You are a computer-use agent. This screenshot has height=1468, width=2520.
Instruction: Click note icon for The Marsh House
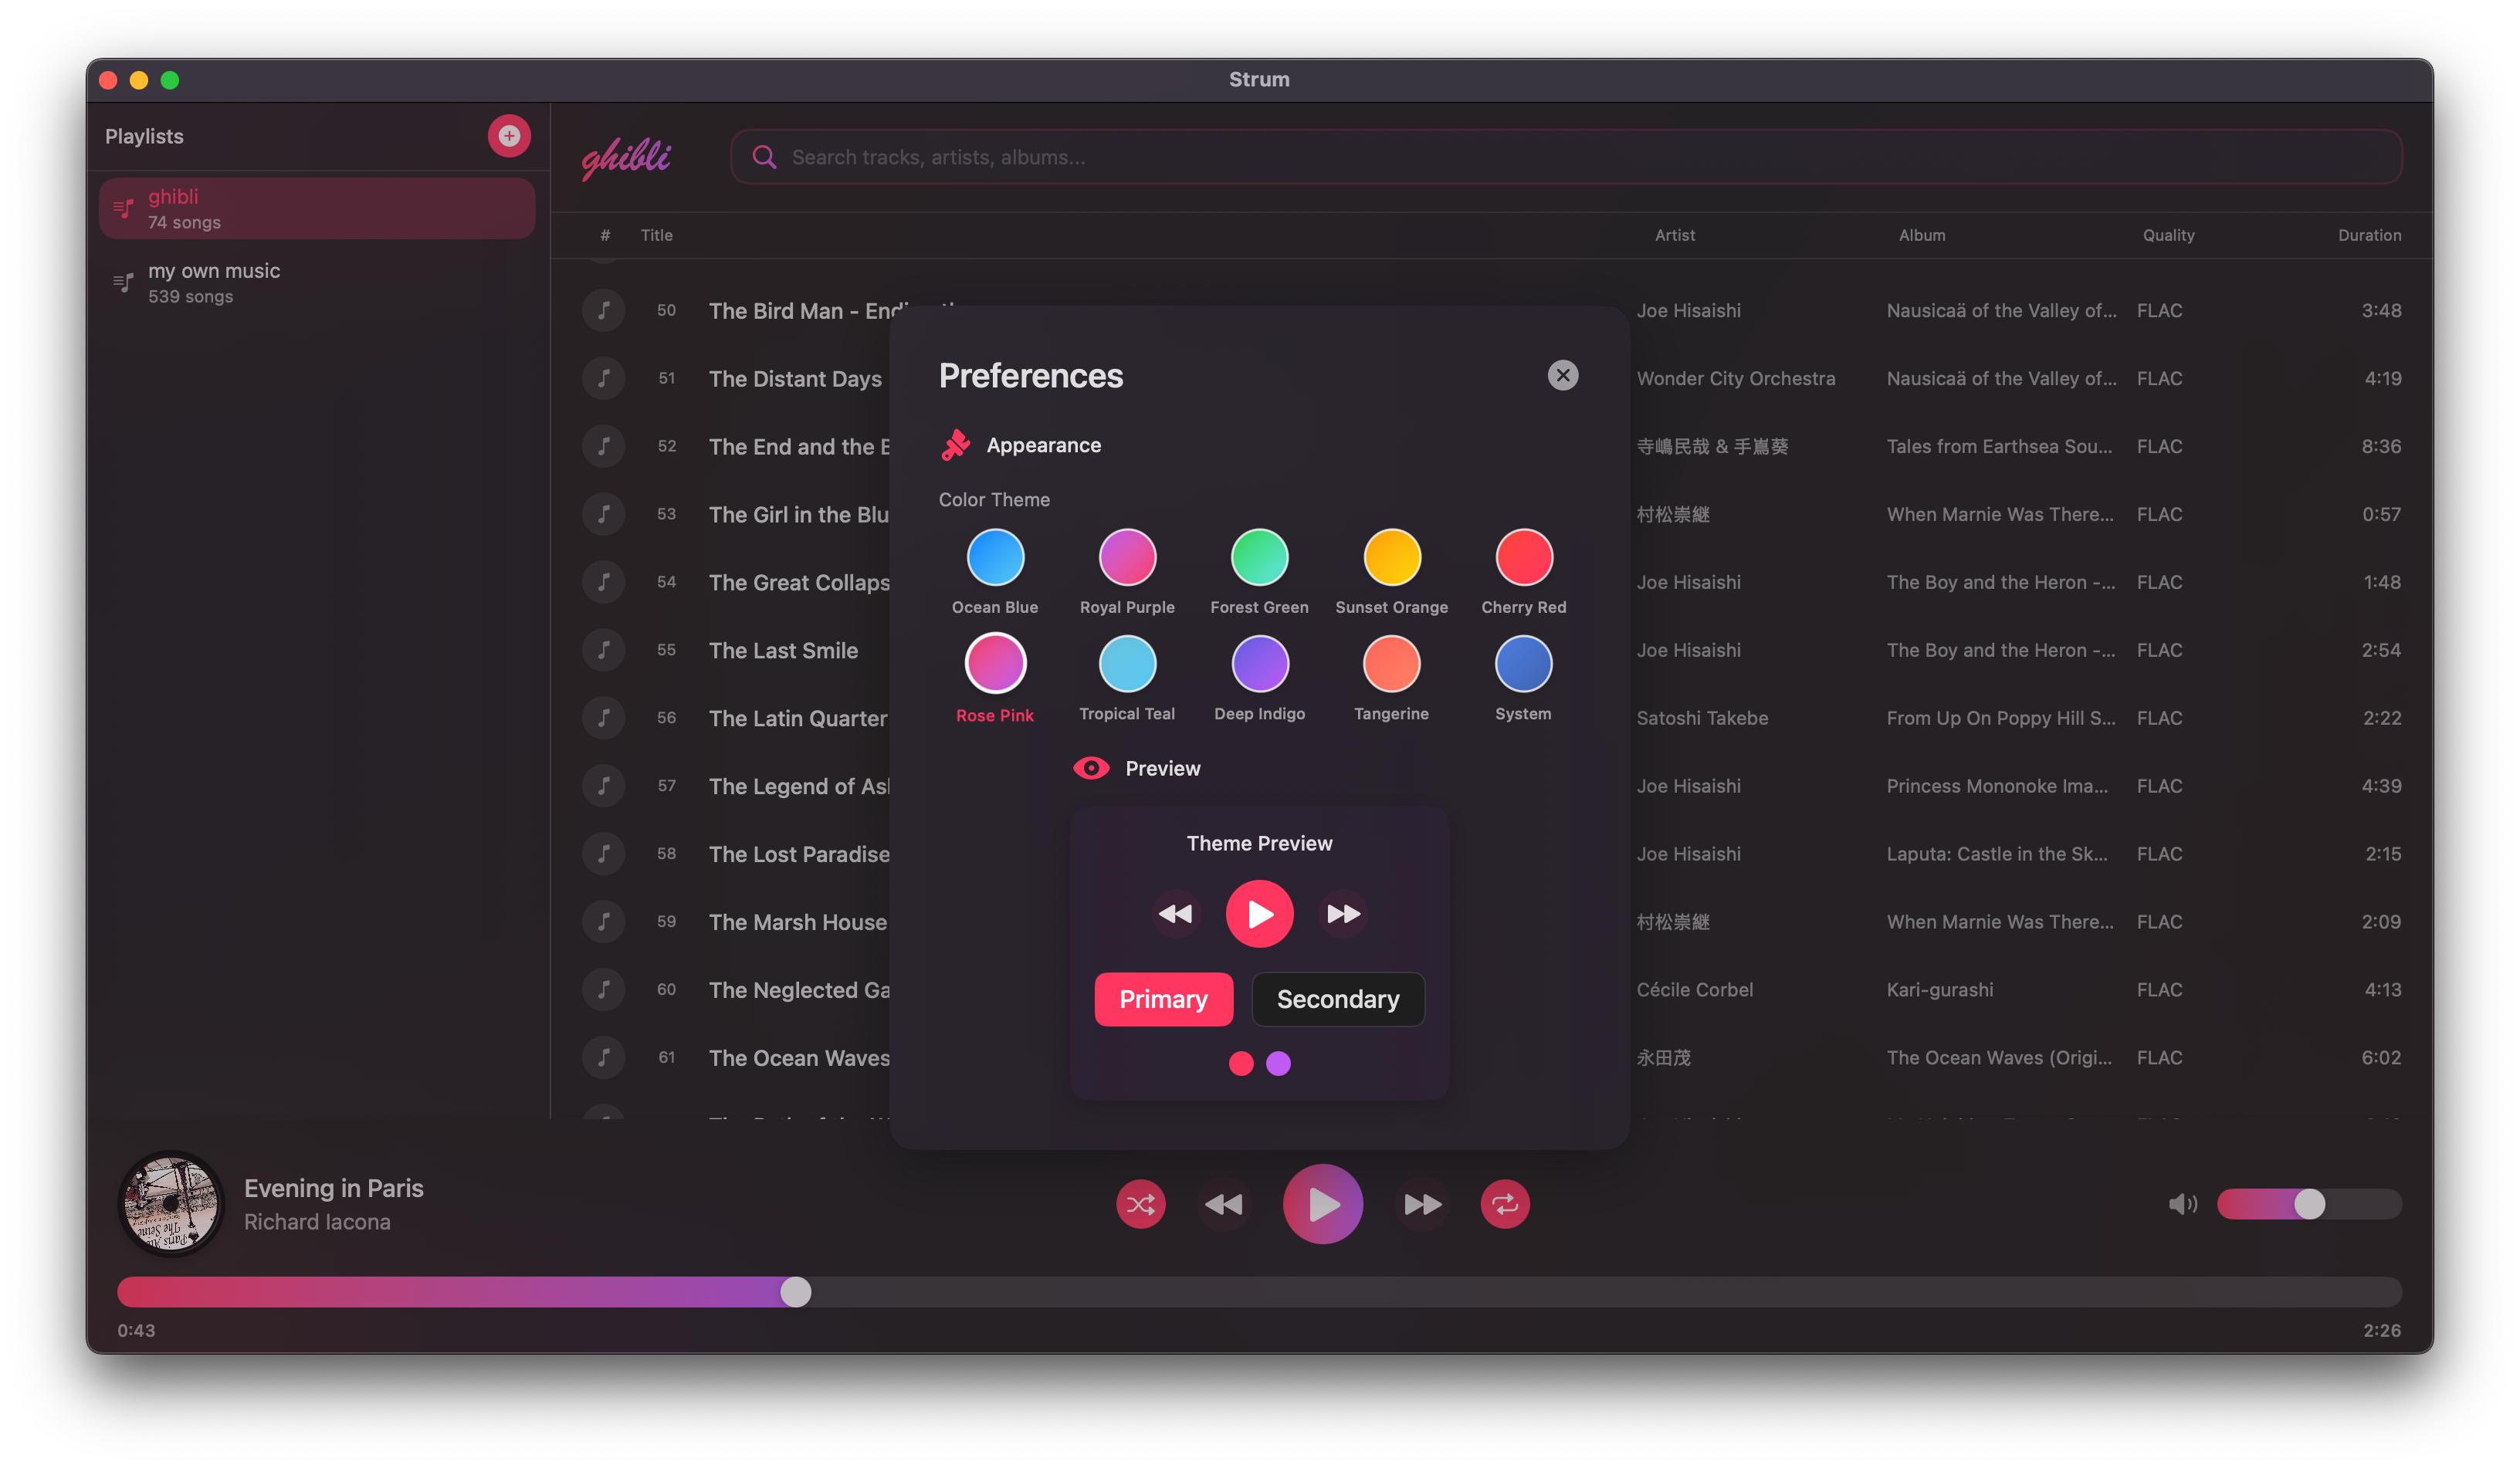604,922
